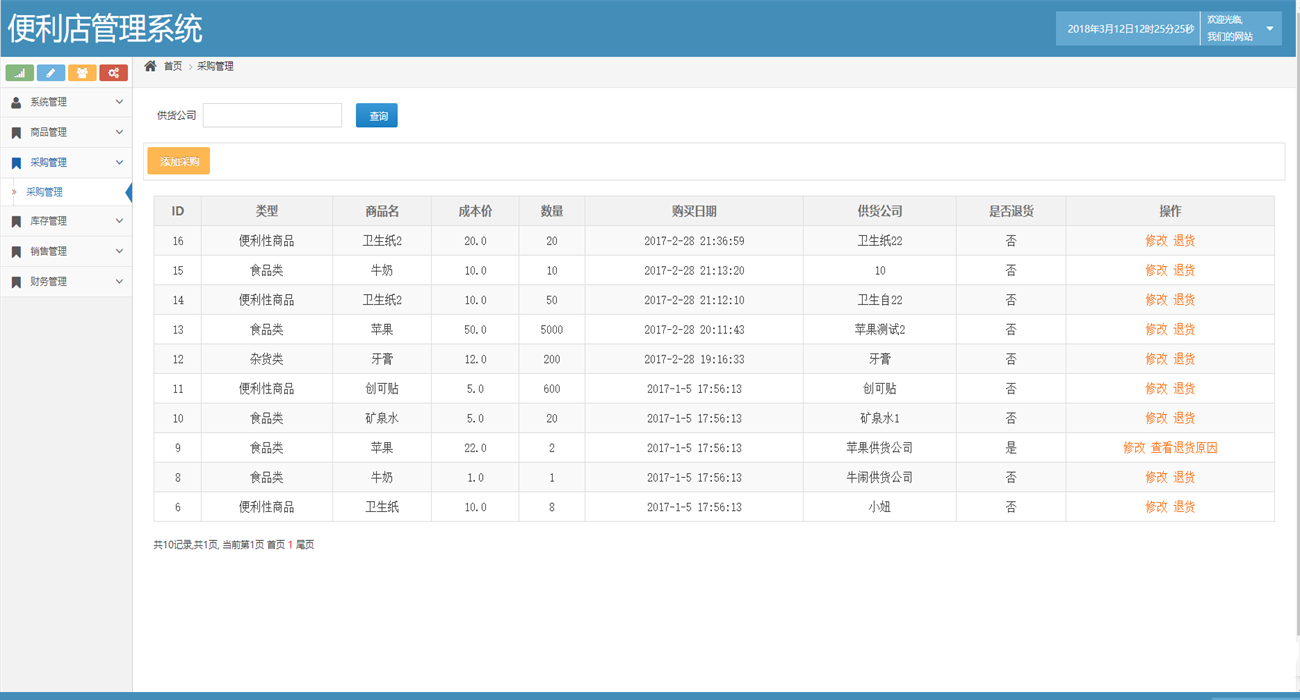Click 修改 for purchase ID 11
Image resolution: width=1300 pixels, height=700 pixels.
pyautogui.click(x=1156, y=388)
